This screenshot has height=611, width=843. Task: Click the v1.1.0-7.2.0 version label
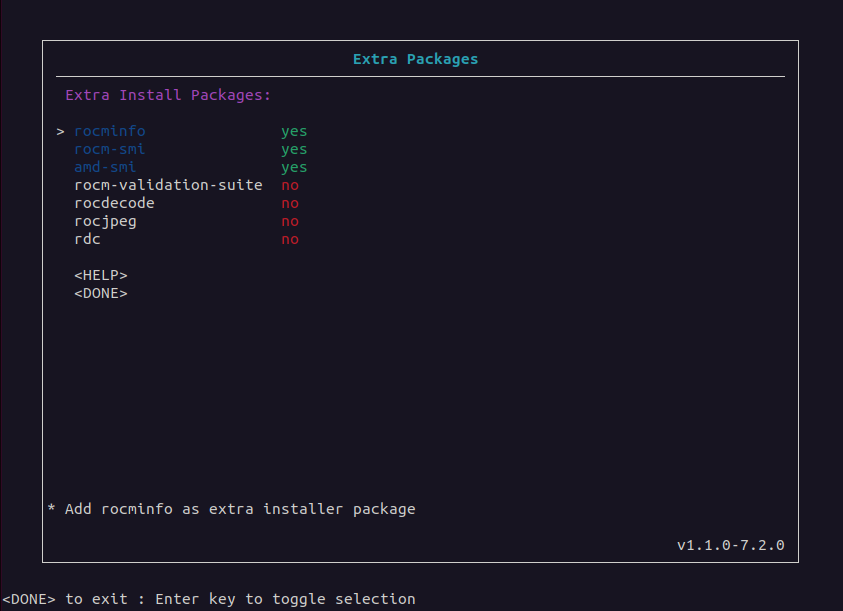point(730,545)
